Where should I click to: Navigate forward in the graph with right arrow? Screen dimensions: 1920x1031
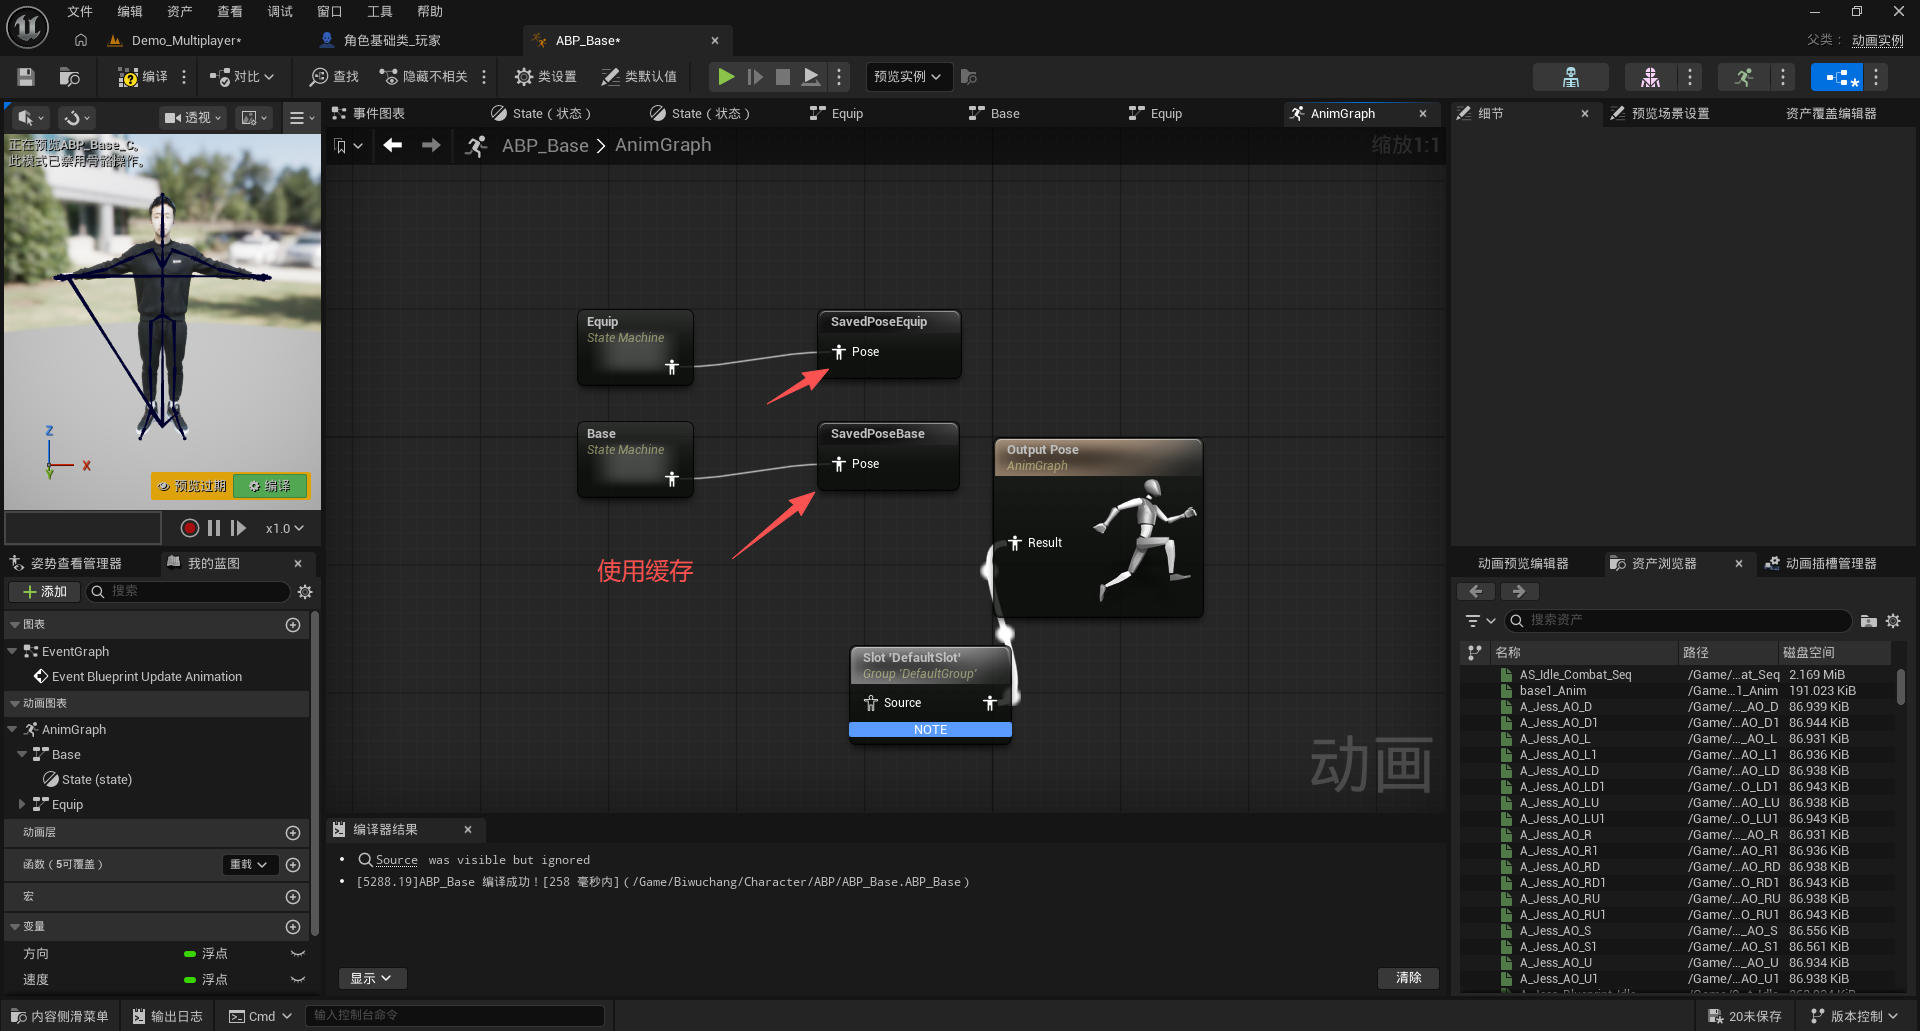pos(431,146)
